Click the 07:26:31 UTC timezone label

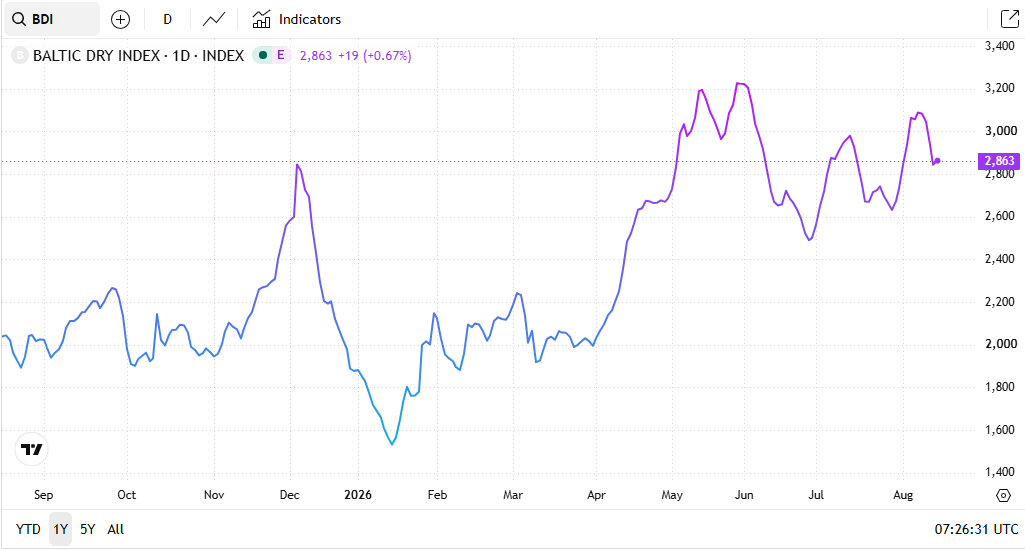click(976, 529)
